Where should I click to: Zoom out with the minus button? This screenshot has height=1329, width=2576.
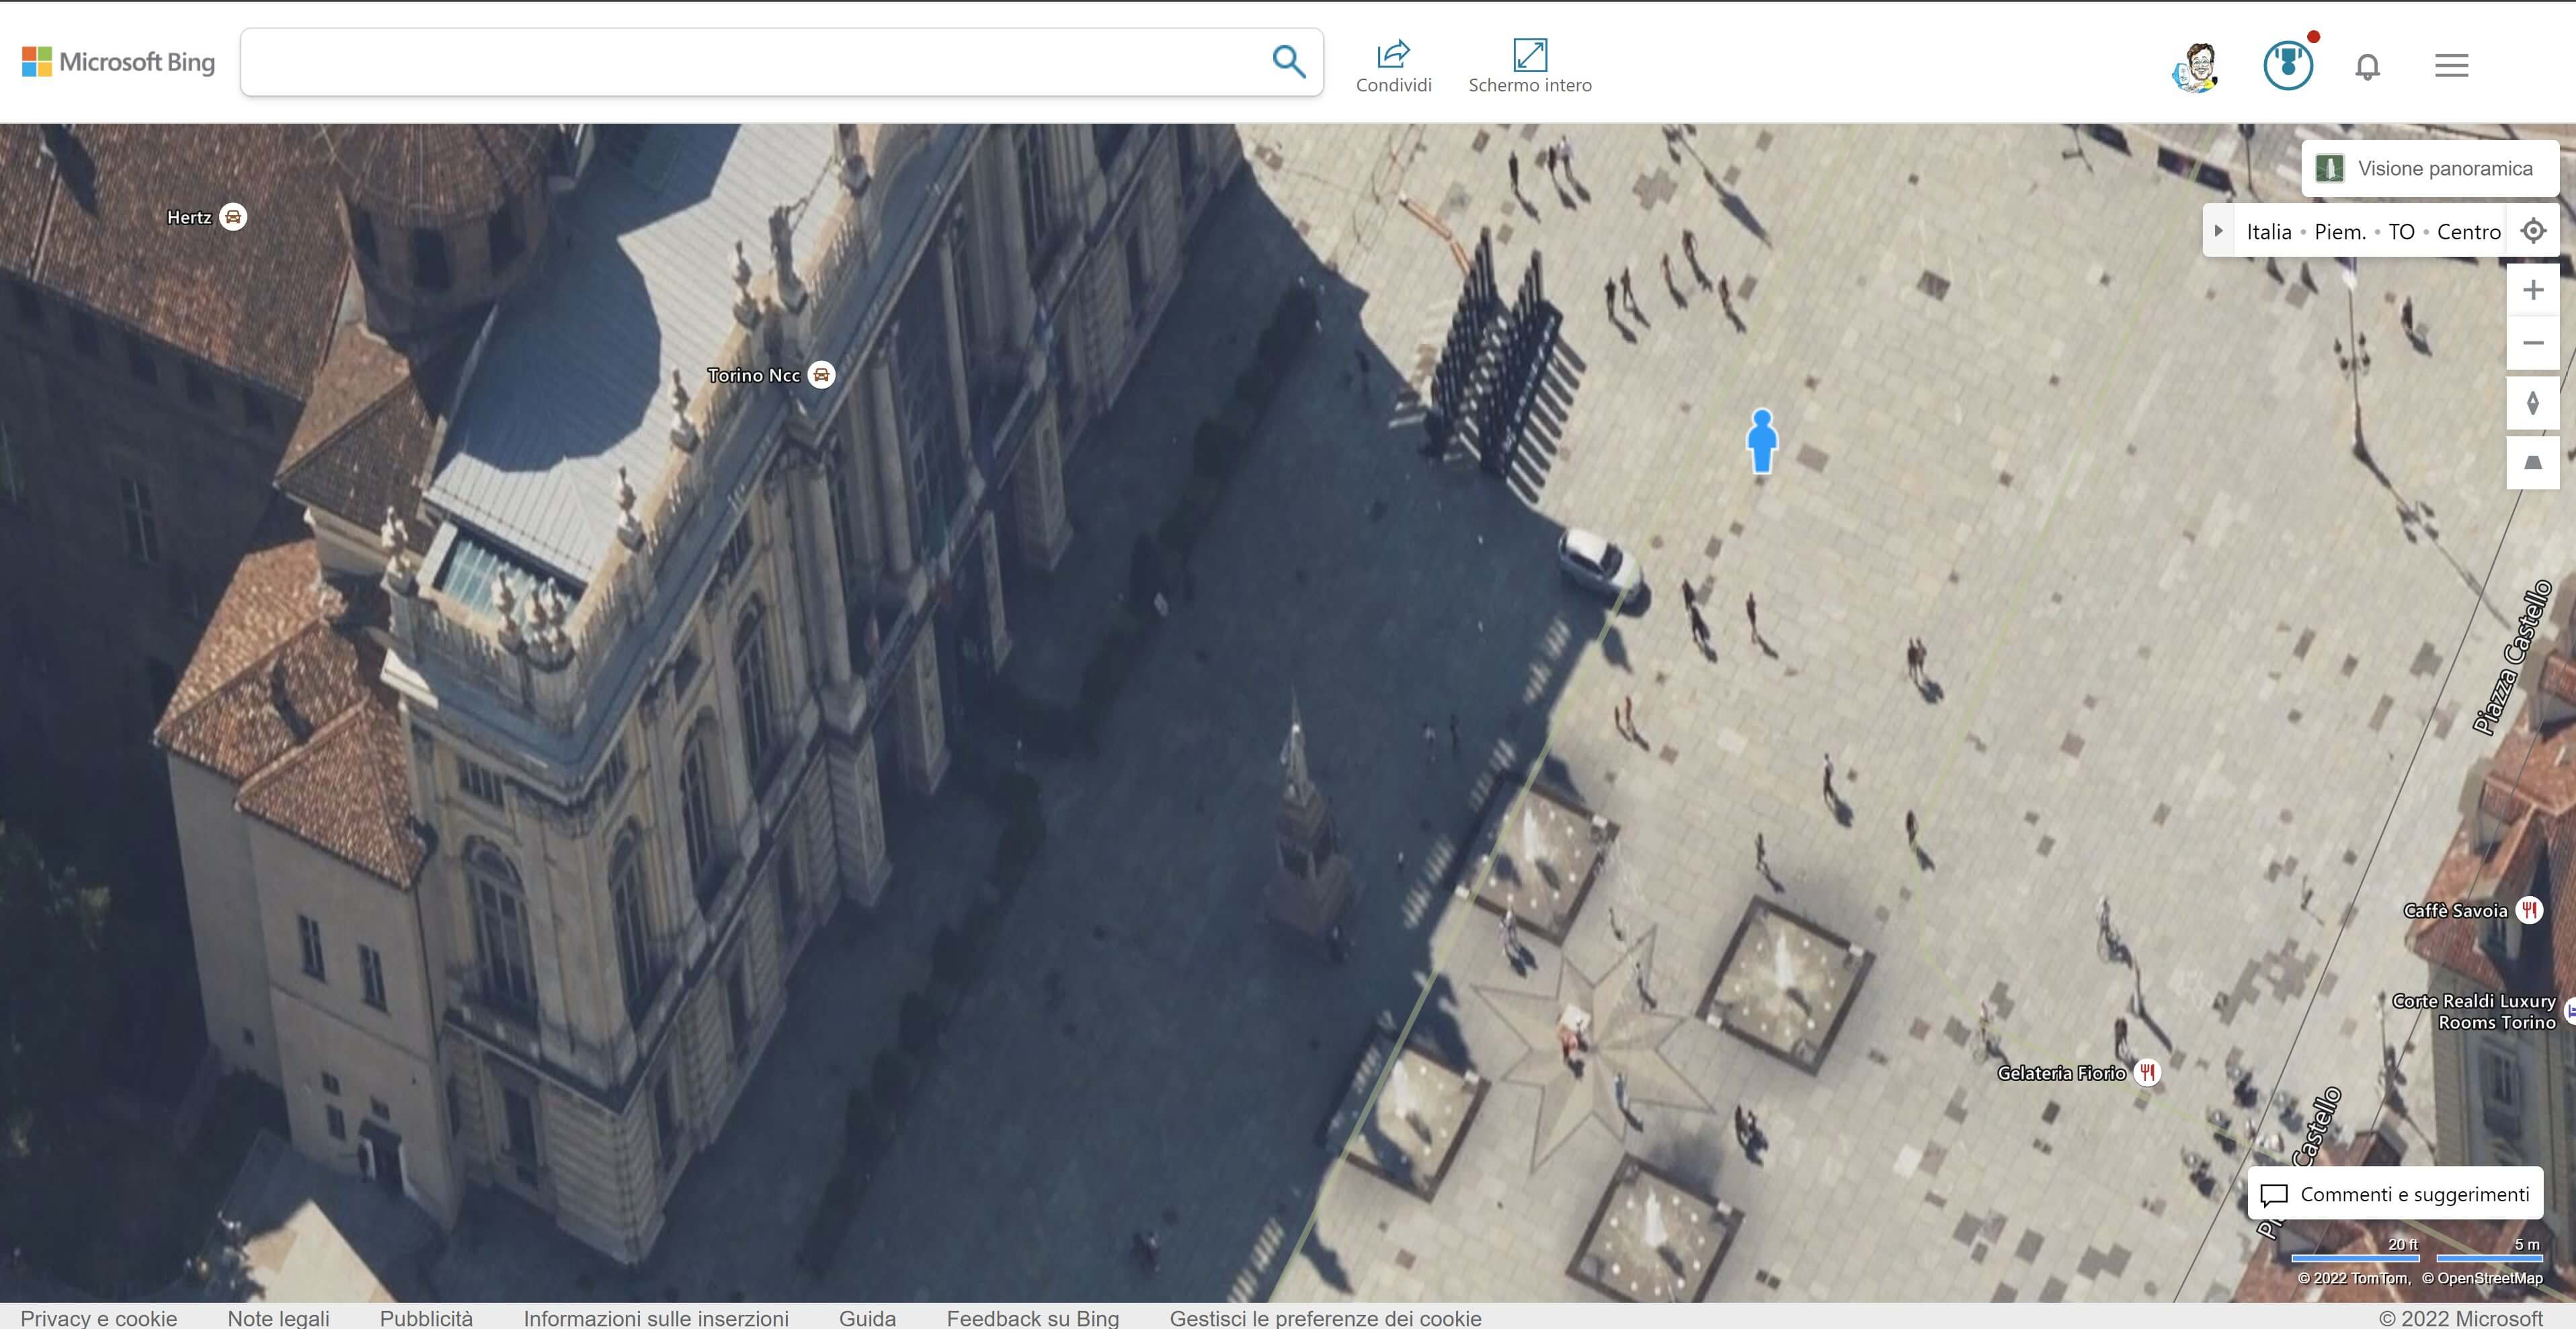click(x=2533, y=343)
